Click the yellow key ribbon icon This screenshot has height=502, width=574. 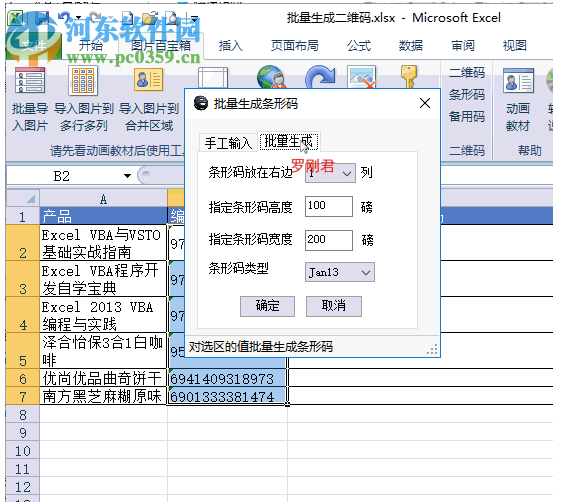click(409, 77)
